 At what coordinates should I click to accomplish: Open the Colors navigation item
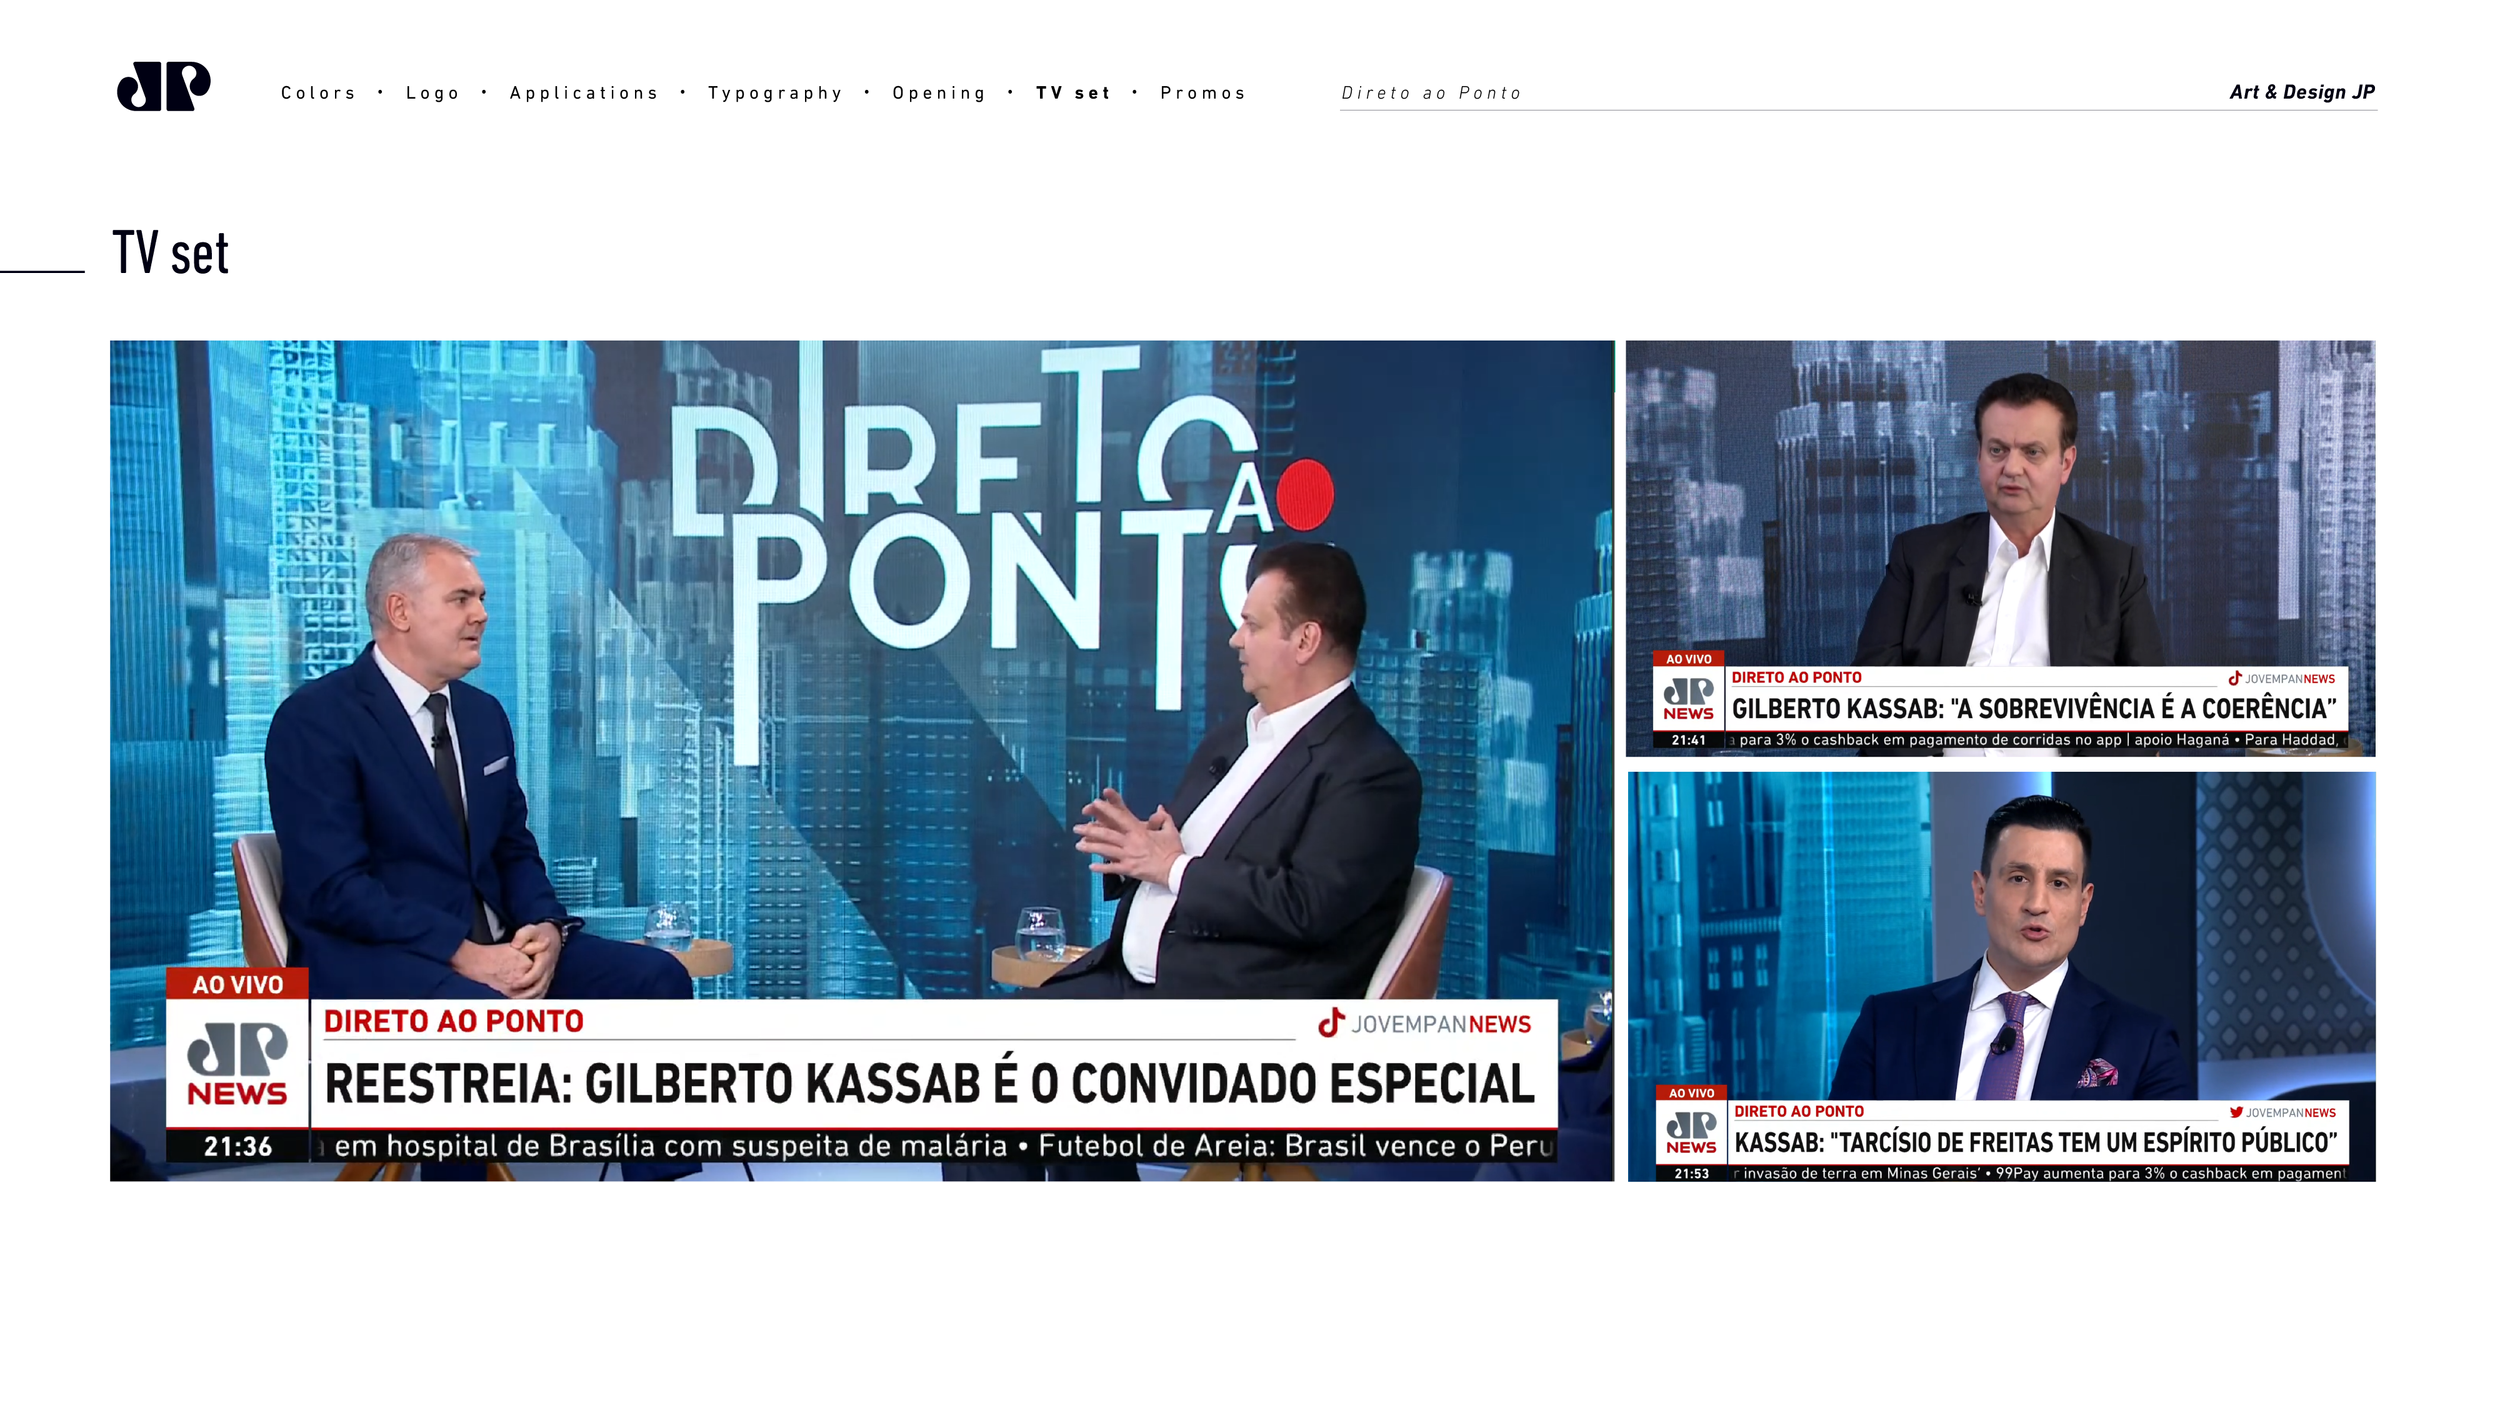[318, 93]
